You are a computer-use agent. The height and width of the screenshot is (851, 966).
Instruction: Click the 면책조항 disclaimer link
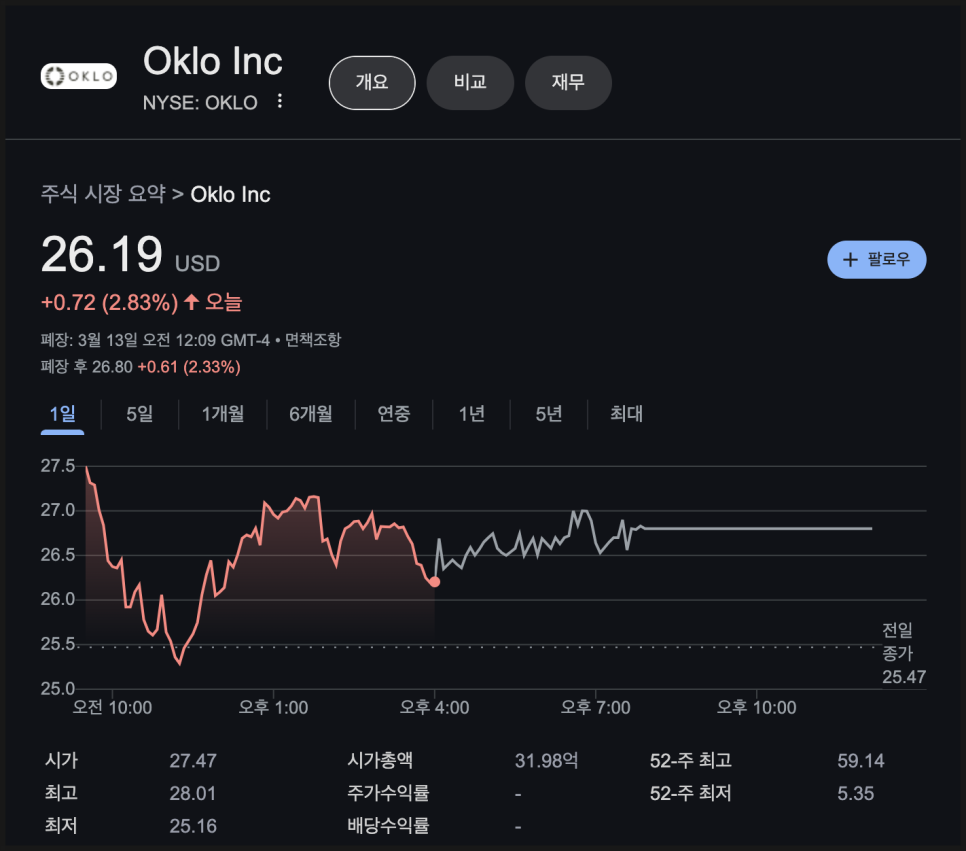(313, 340)
